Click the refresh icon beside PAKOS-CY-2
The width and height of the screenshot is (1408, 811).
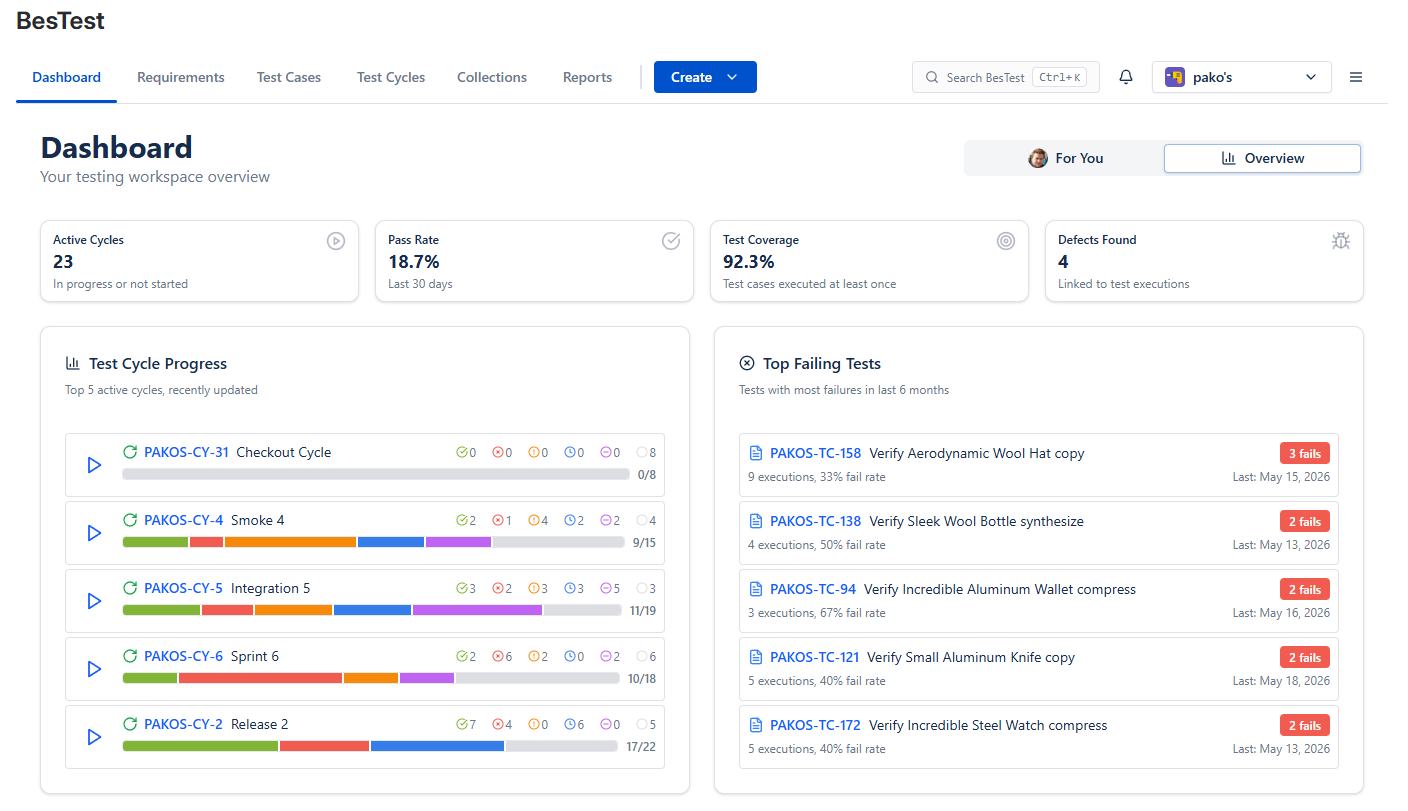130,724
